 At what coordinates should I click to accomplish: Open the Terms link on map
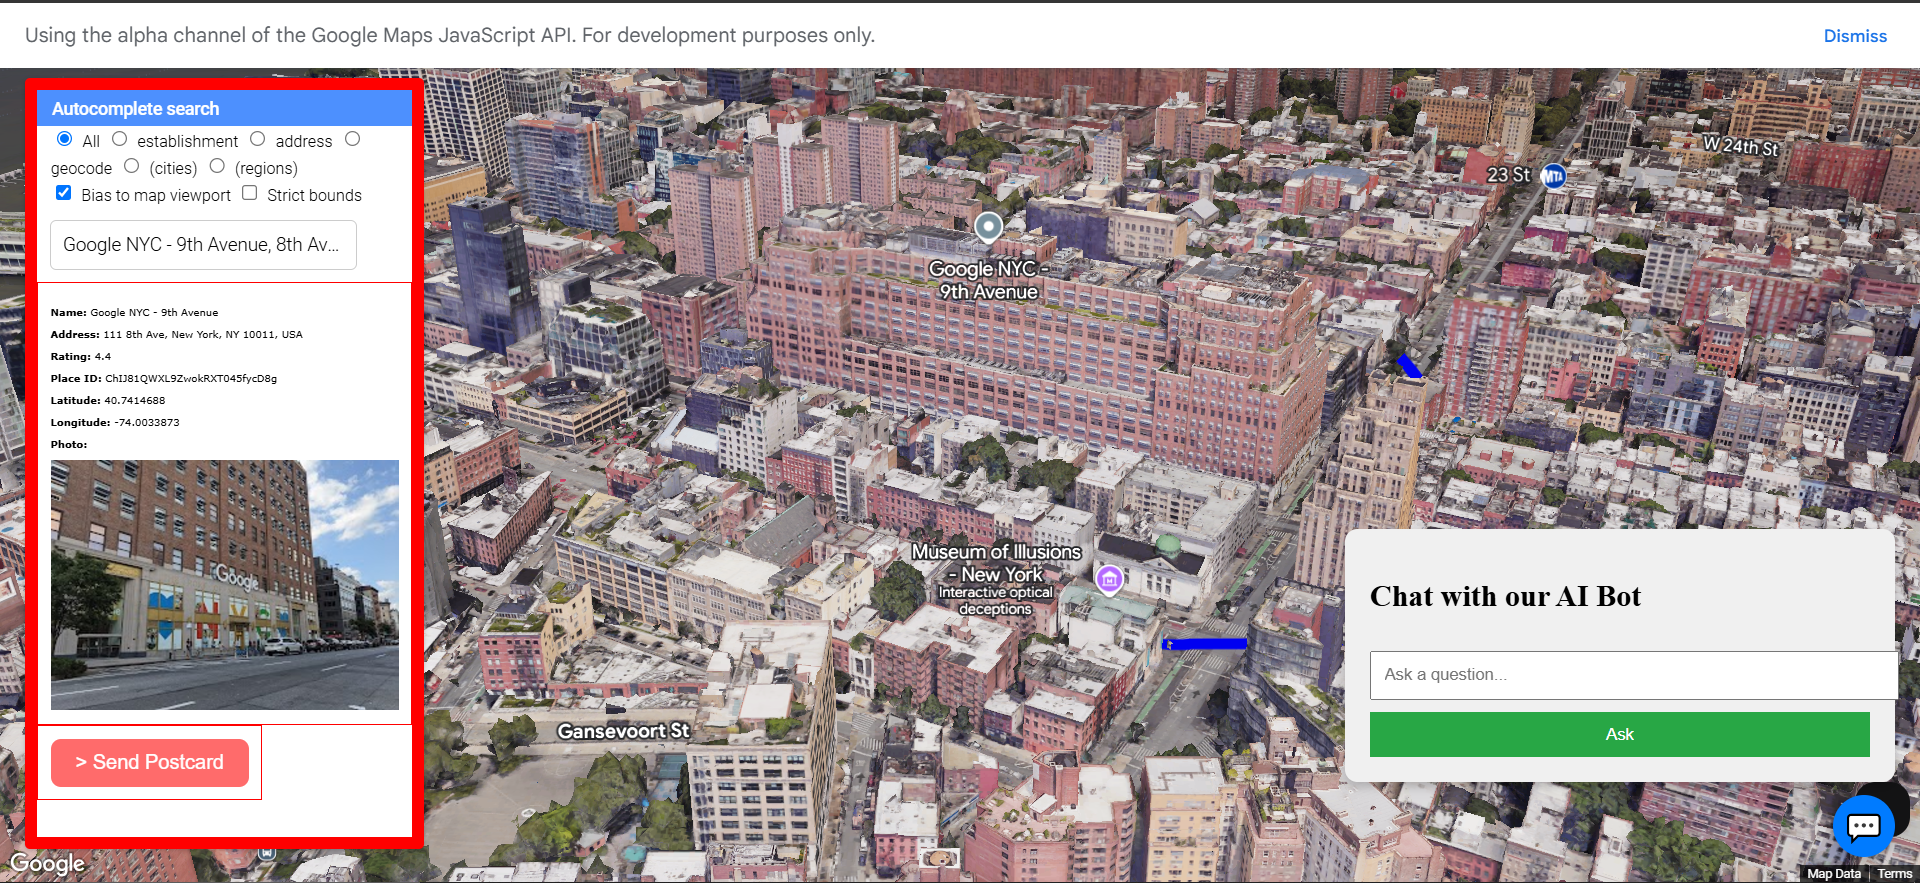(1894, 874)
